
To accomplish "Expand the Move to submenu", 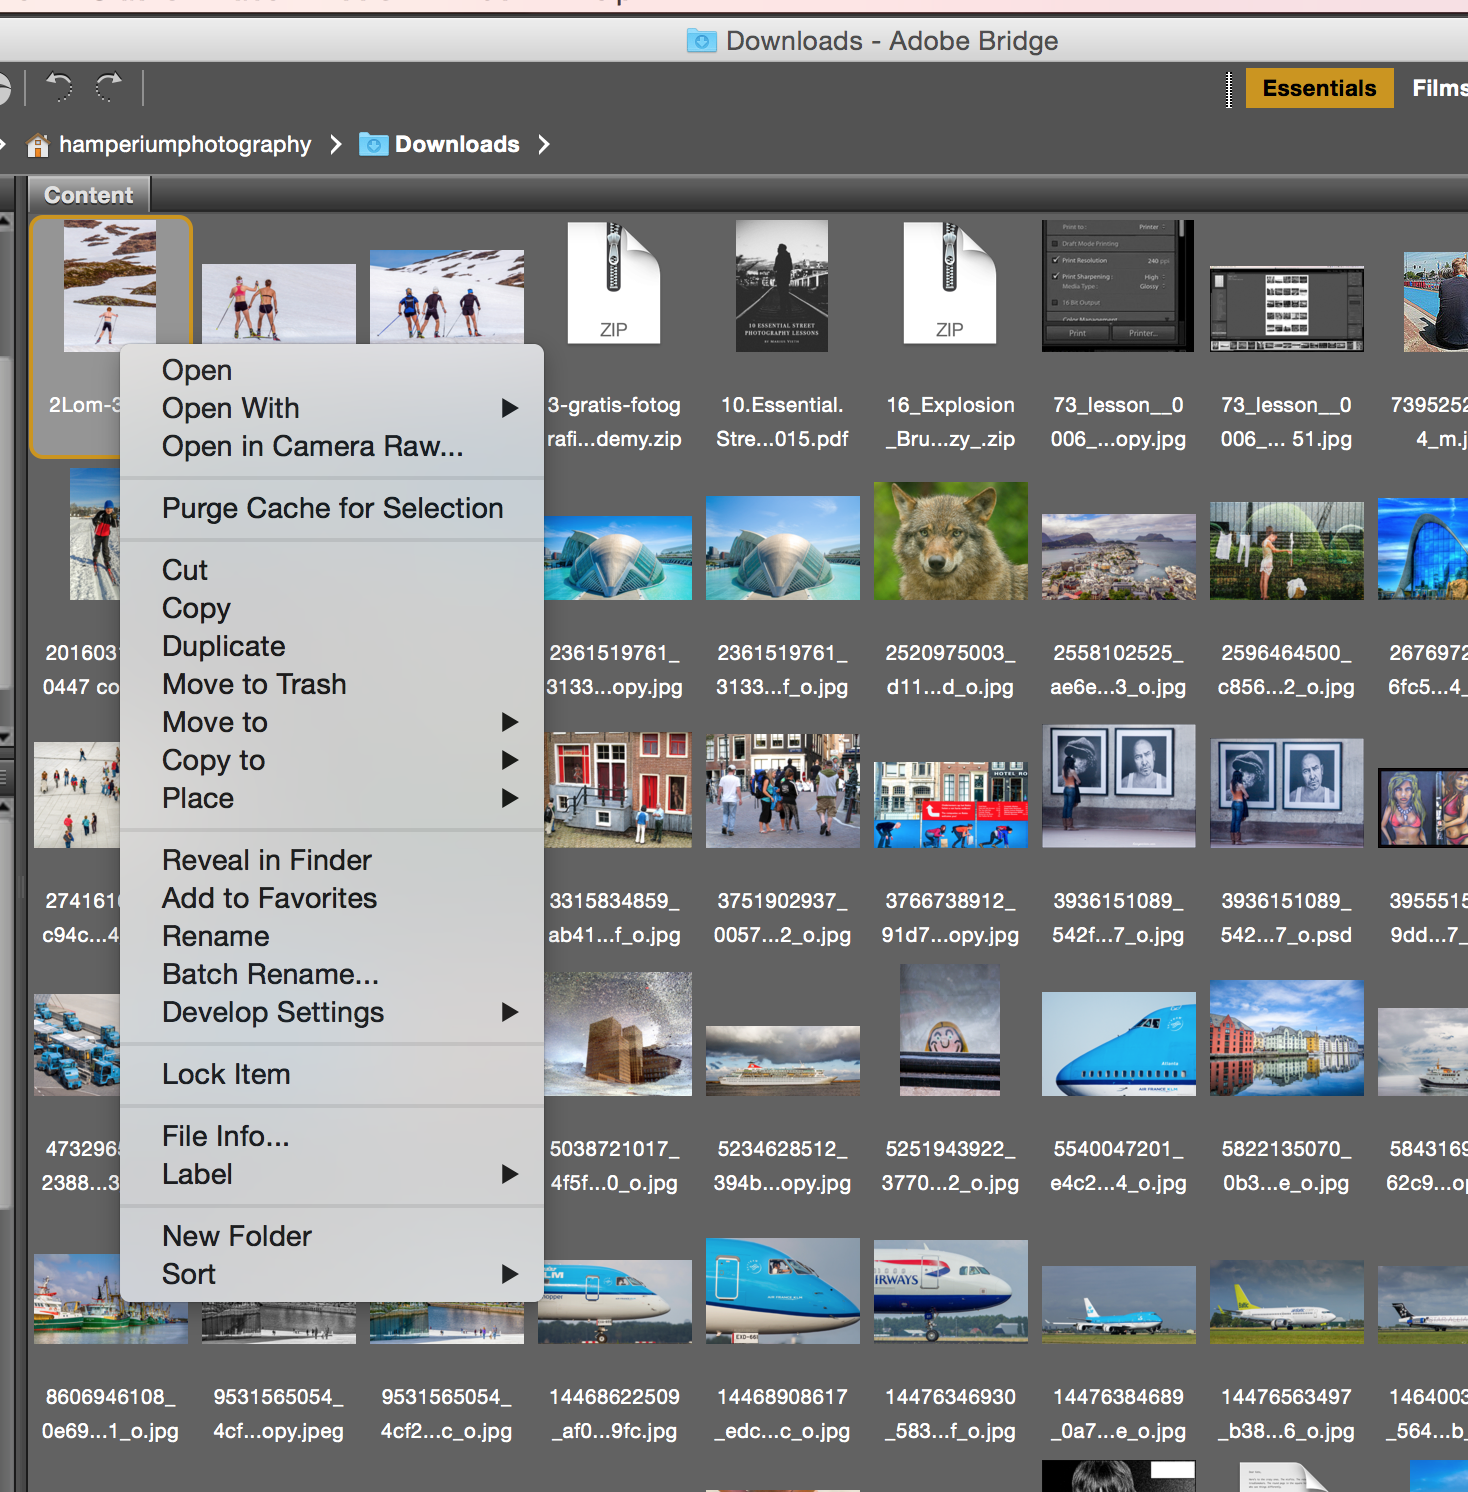I will click(x=510, y=722).
